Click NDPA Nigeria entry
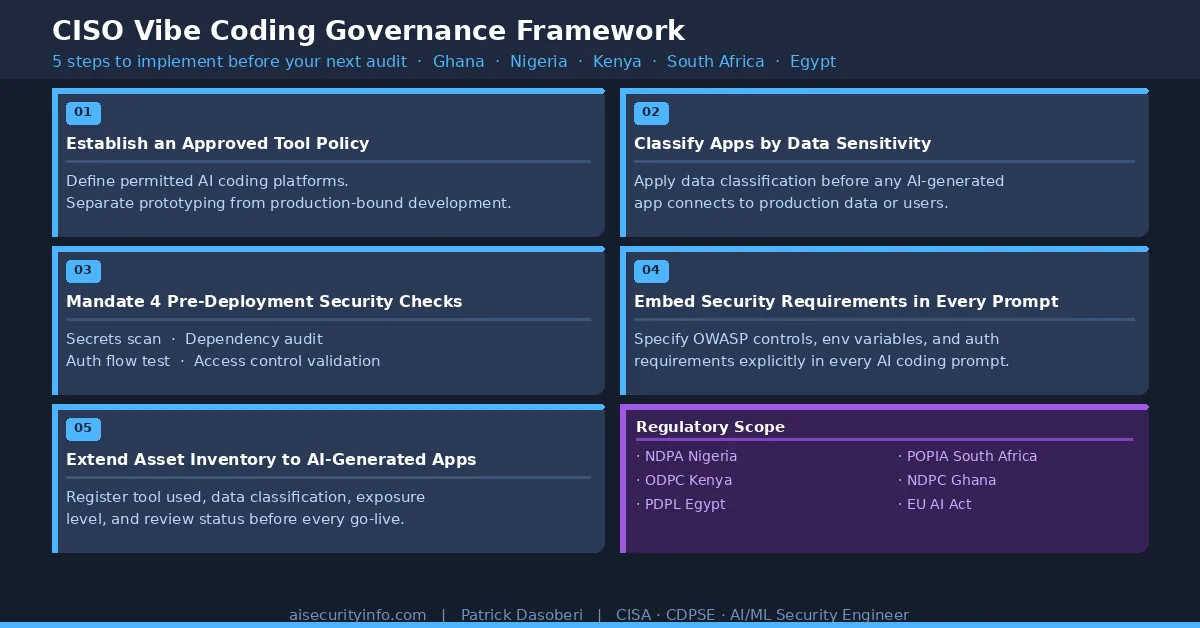Screen dimensions: 1200x628 pos(687,456)
